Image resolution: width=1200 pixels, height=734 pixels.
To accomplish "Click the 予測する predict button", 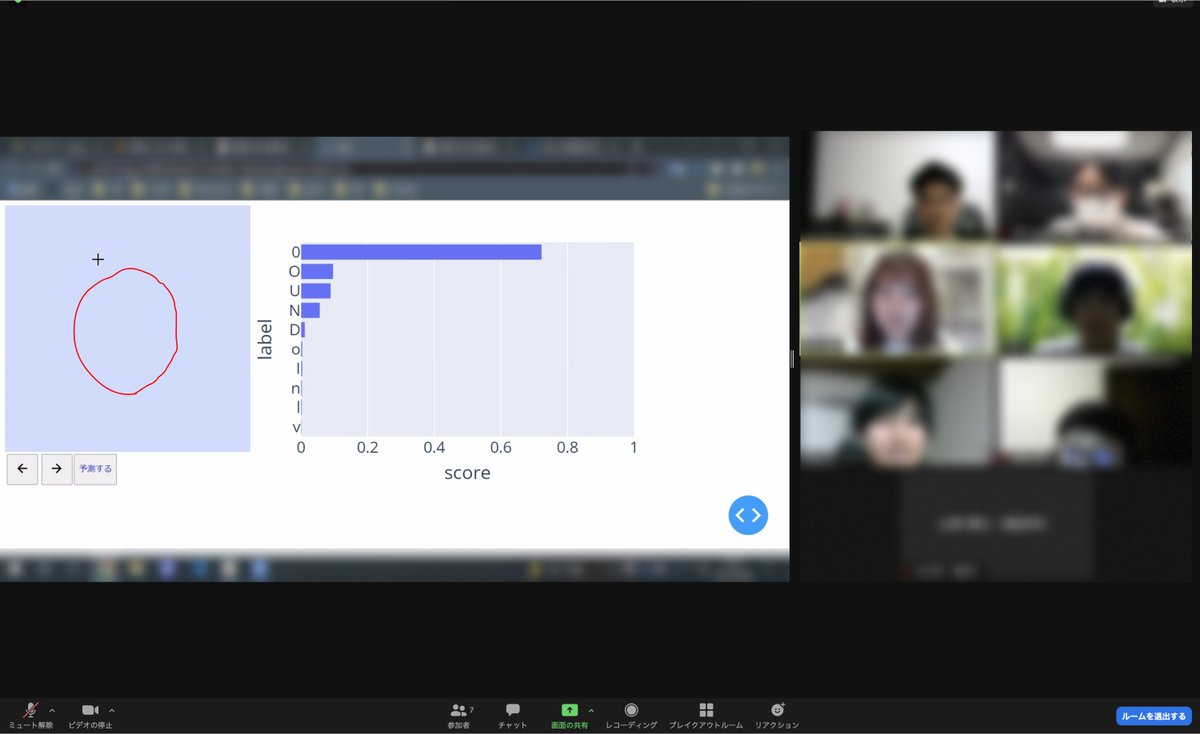I will tap(95, 468).
